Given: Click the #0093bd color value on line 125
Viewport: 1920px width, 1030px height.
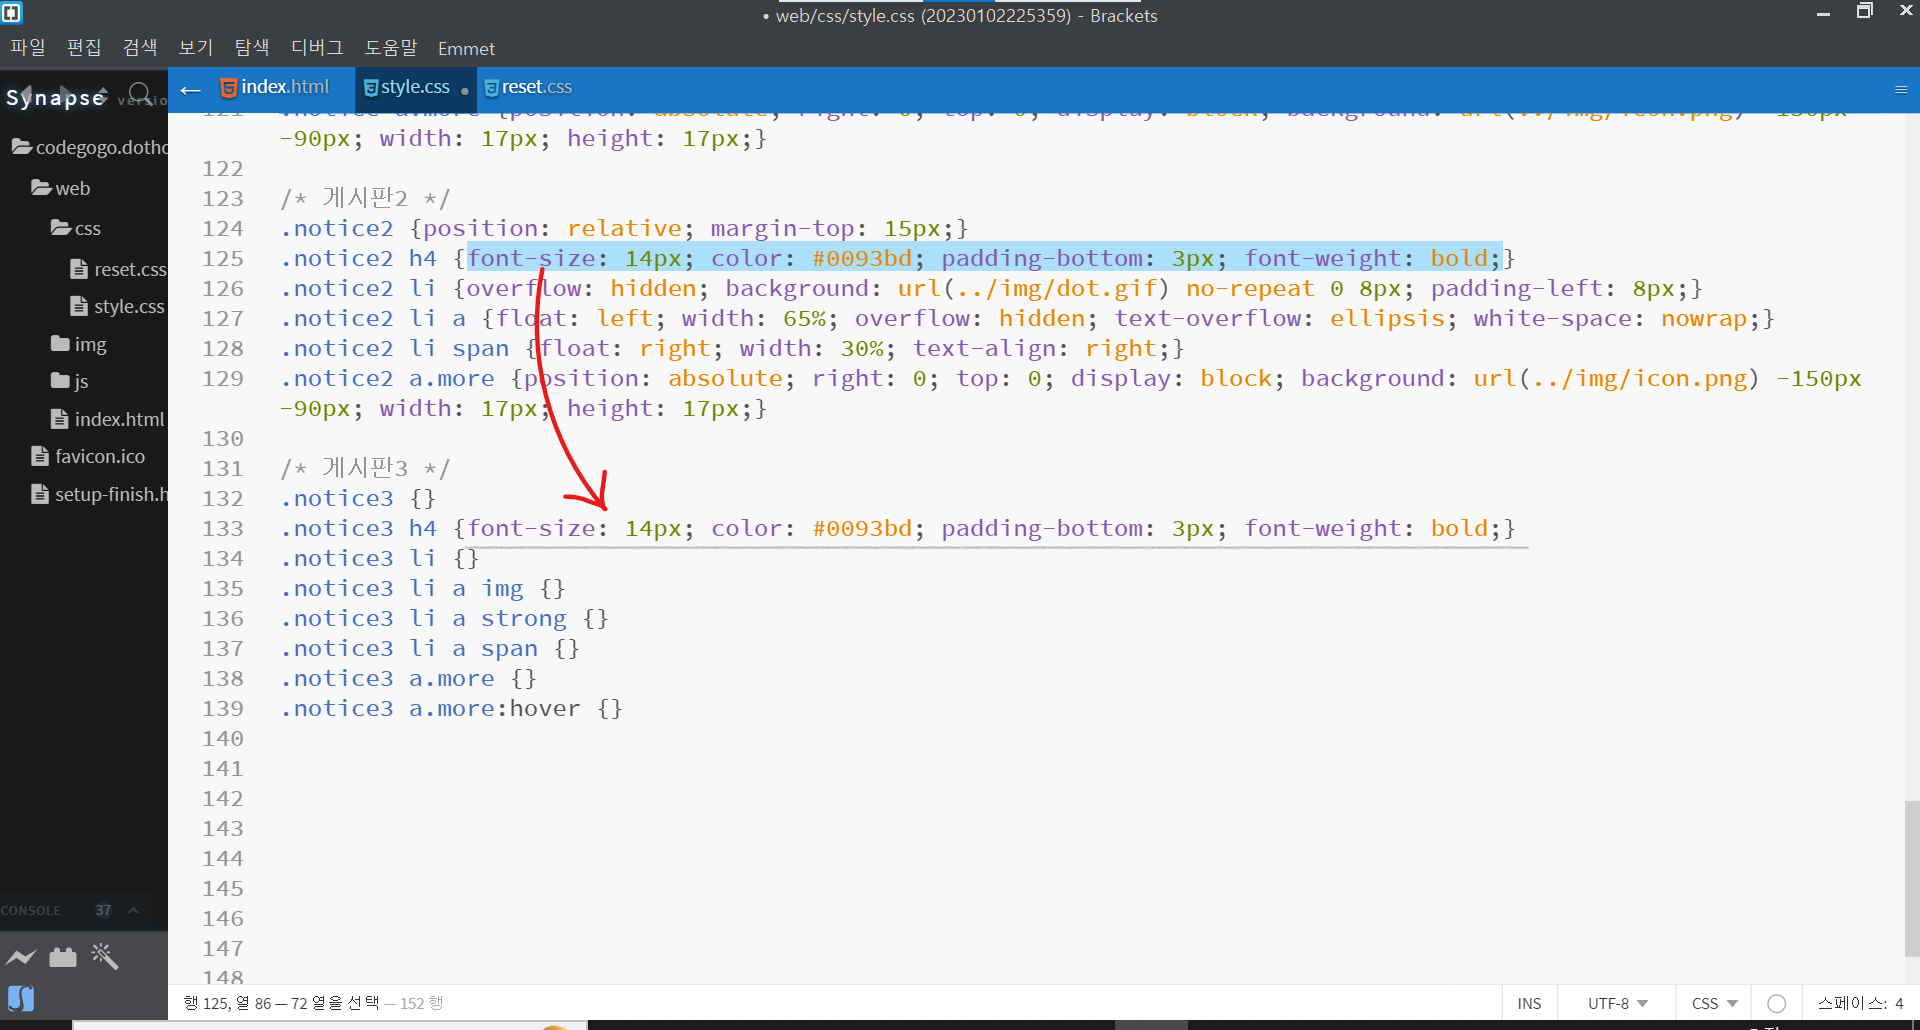Looking at the screenshot, I should tap(862, 258).
